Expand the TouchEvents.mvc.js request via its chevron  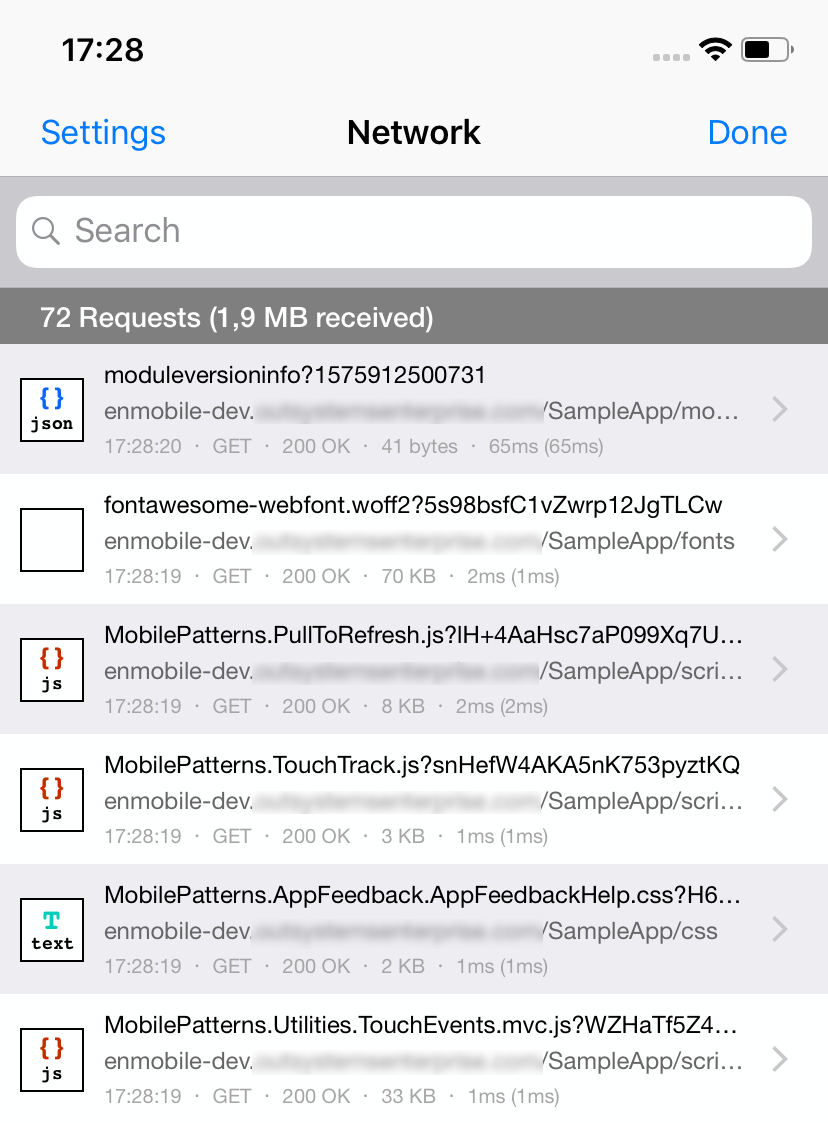pyautogui.click(x=779, y=1060)
